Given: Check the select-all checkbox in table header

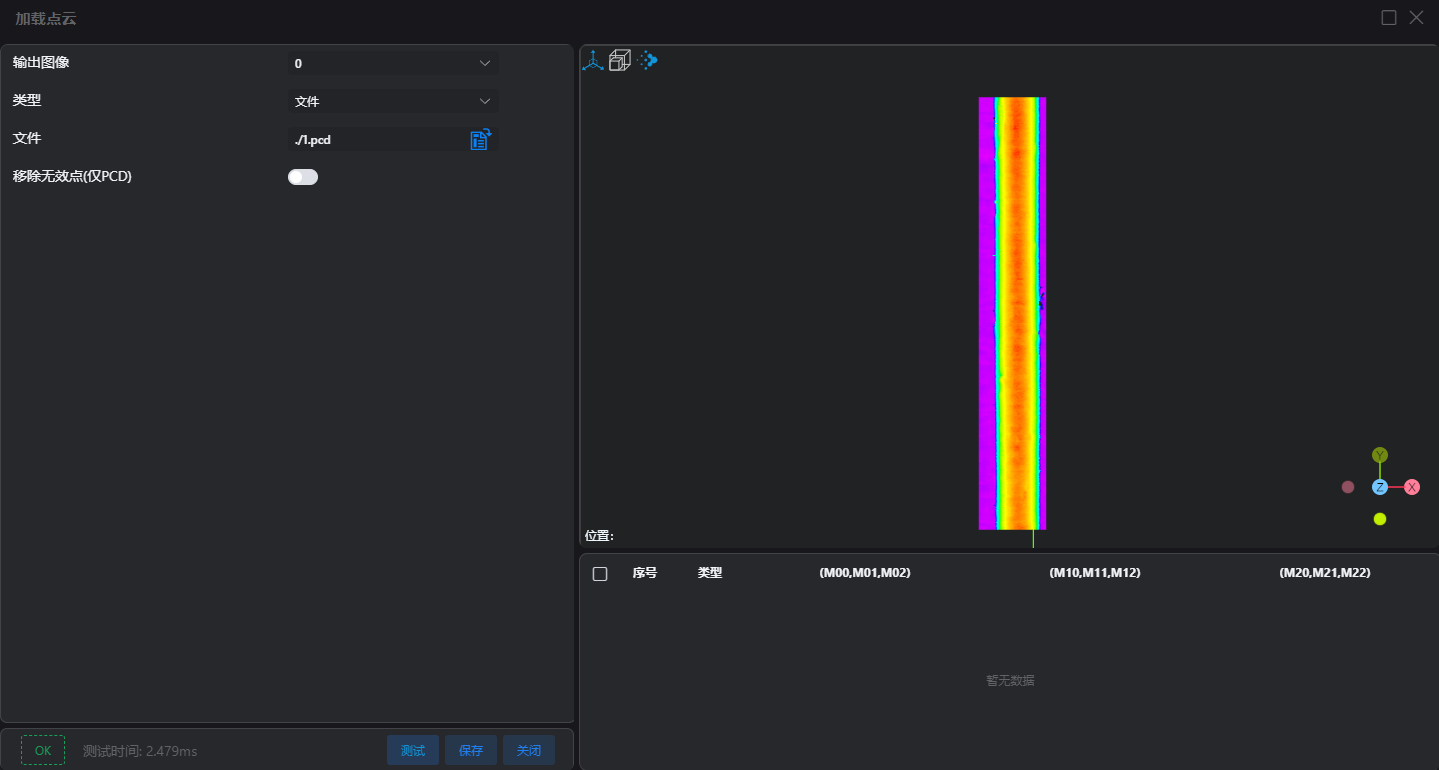Looking at the screenshot, I should click(600, 574).
